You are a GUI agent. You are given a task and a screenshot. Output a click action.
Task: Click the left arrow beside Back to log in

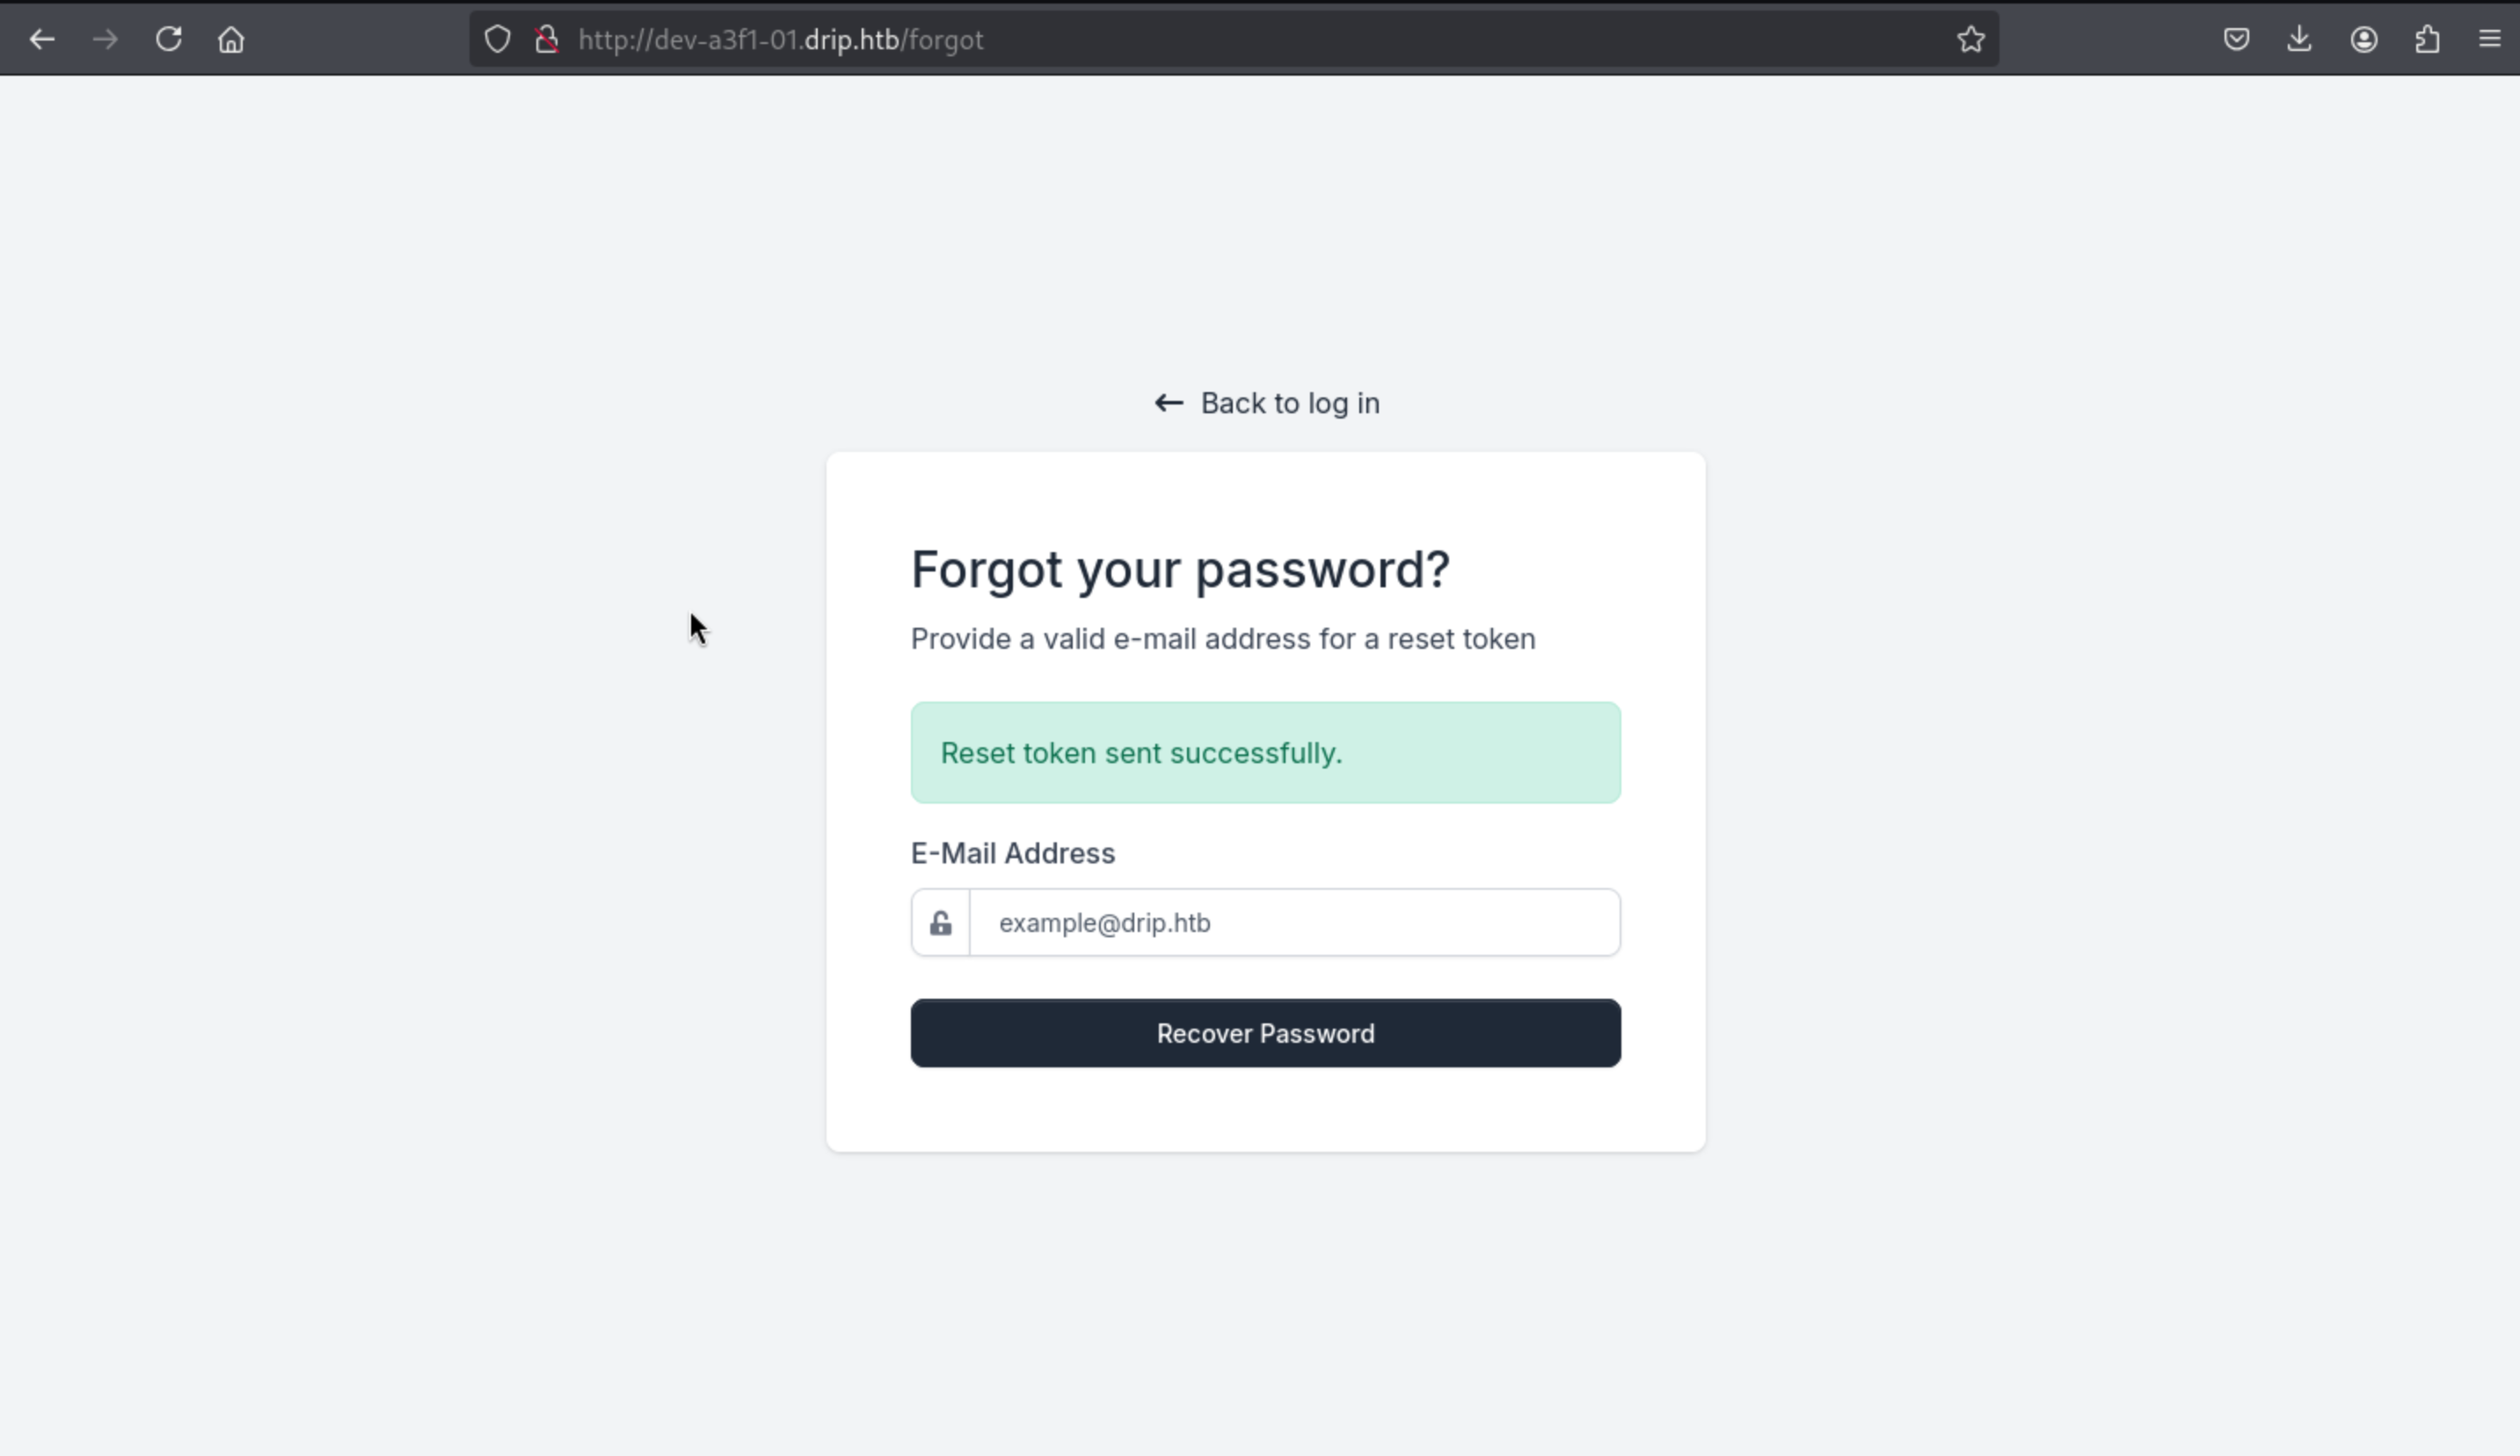click(1169, 403)
